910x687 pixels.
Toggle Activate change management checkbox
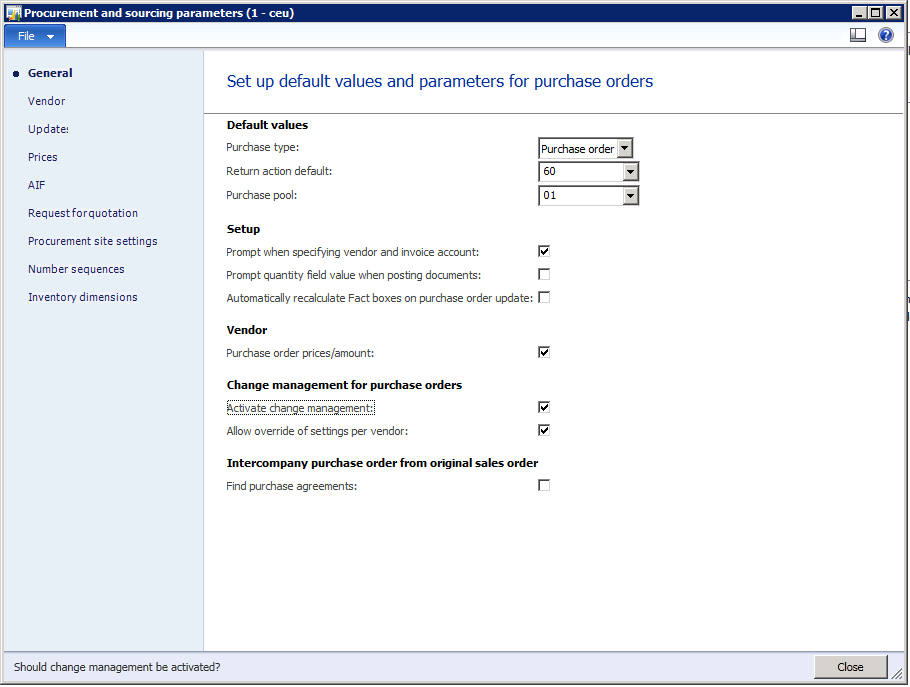(544, 408)
